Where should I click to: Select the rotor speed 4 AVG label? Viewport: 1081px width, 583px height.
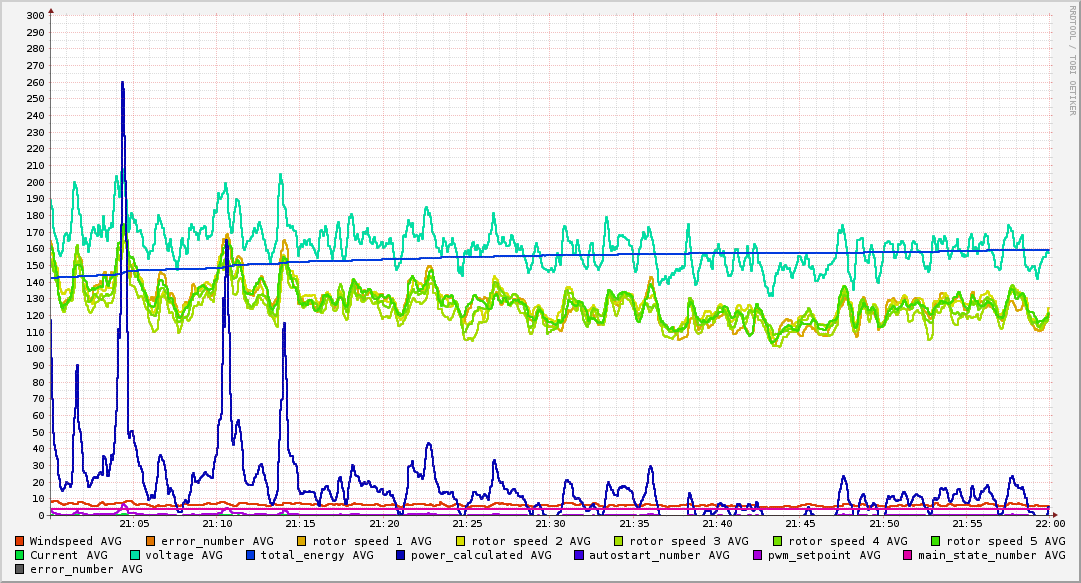click(848, 542)
